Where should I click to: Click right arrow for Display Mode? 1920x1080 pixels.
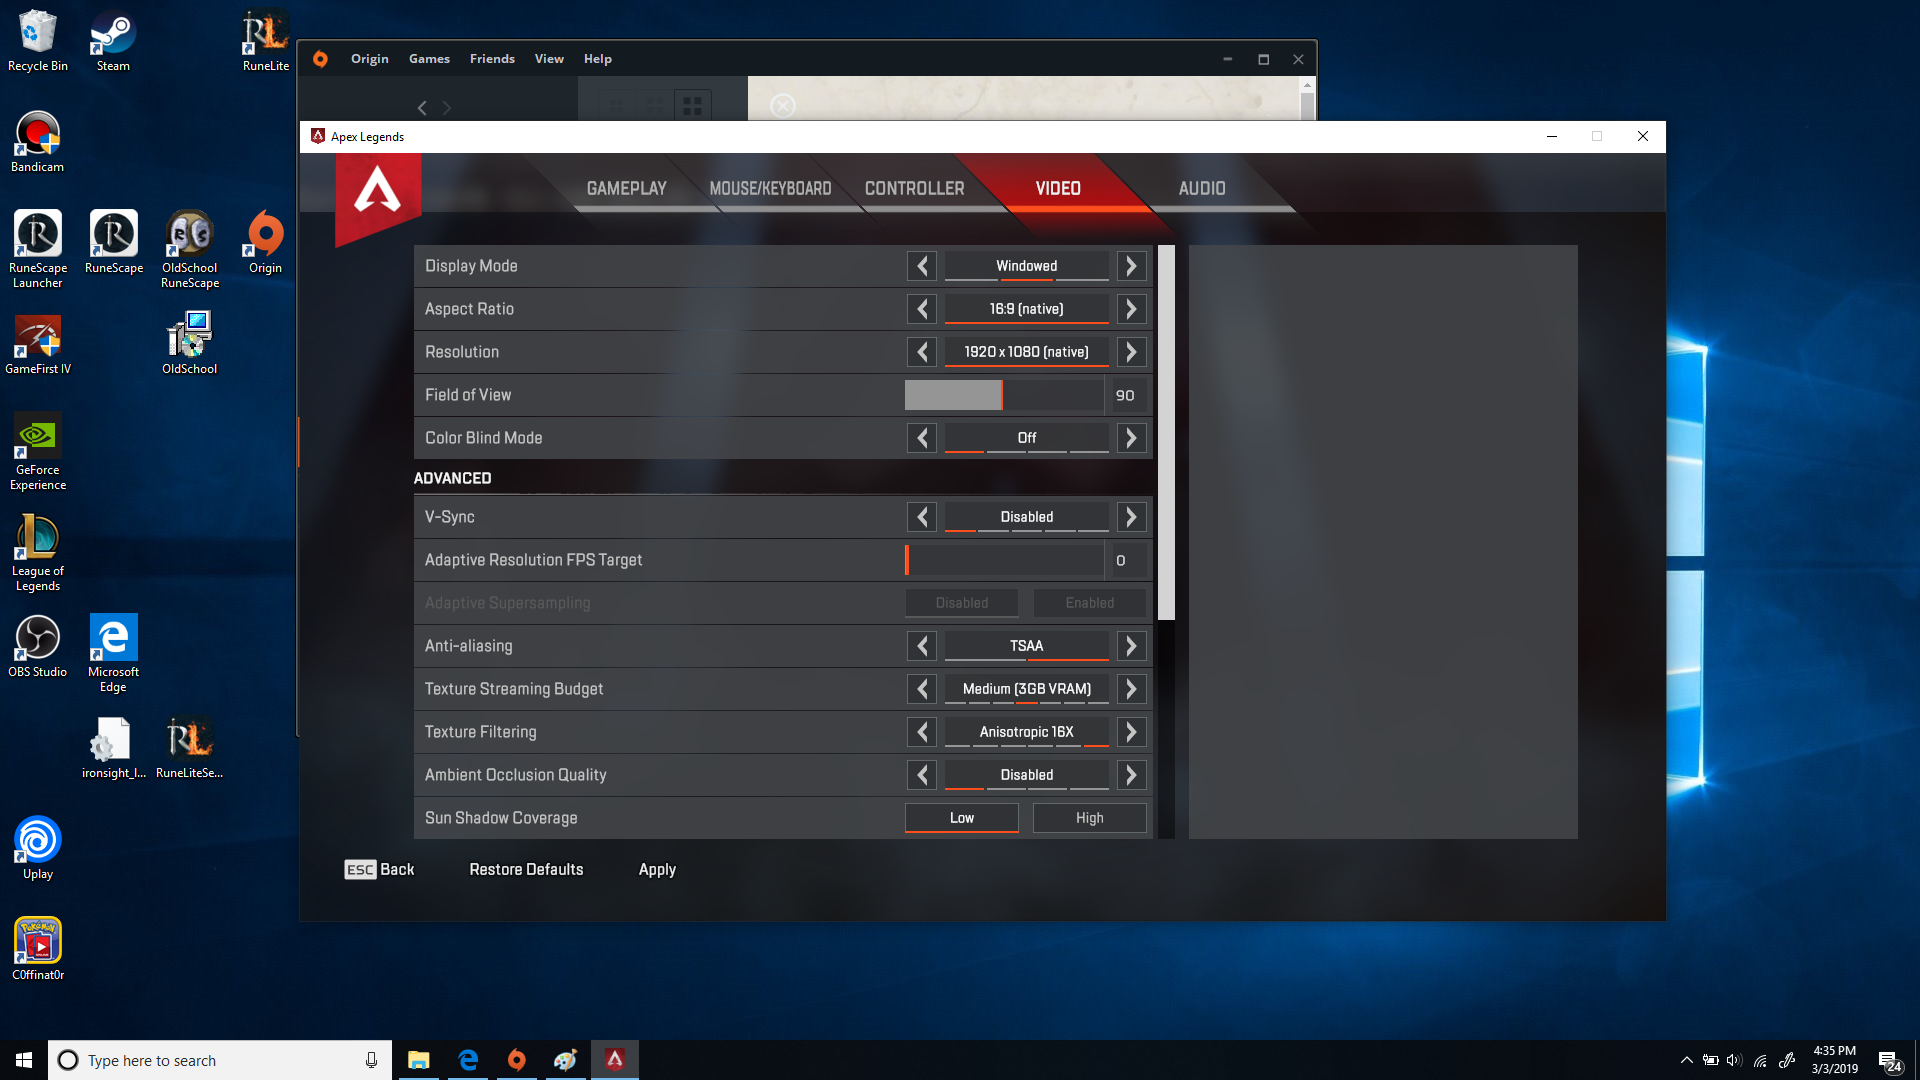[x=1131, y=266]
